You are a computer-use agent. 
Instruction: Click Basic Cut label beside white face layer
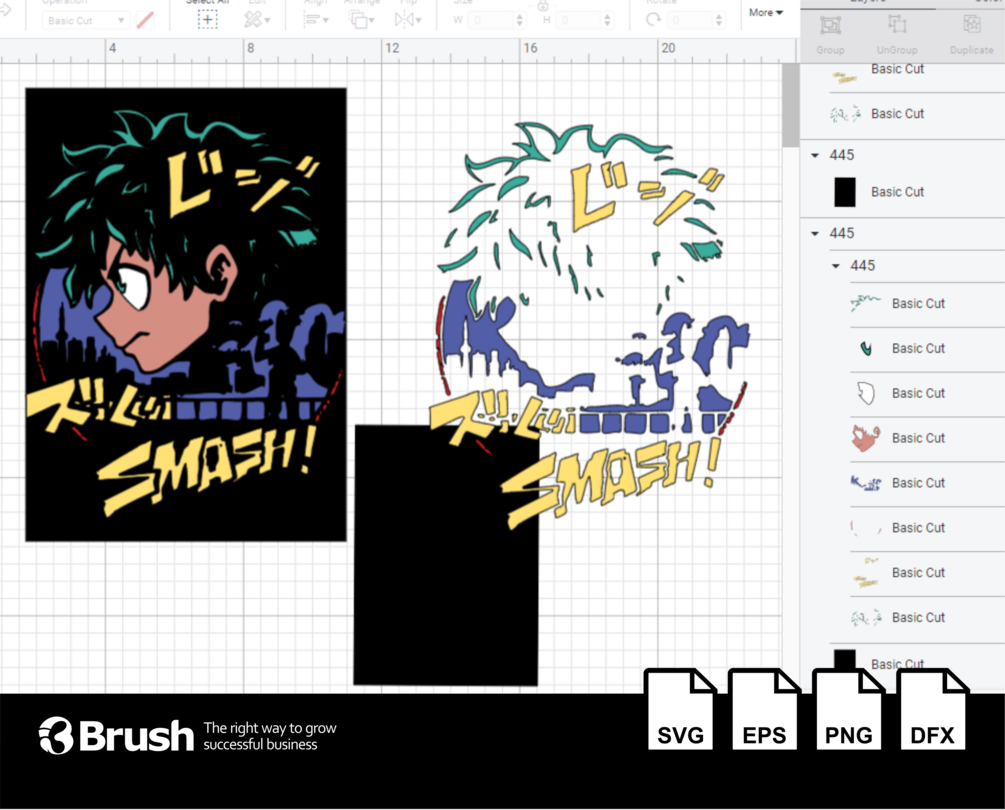coord(918,393)
